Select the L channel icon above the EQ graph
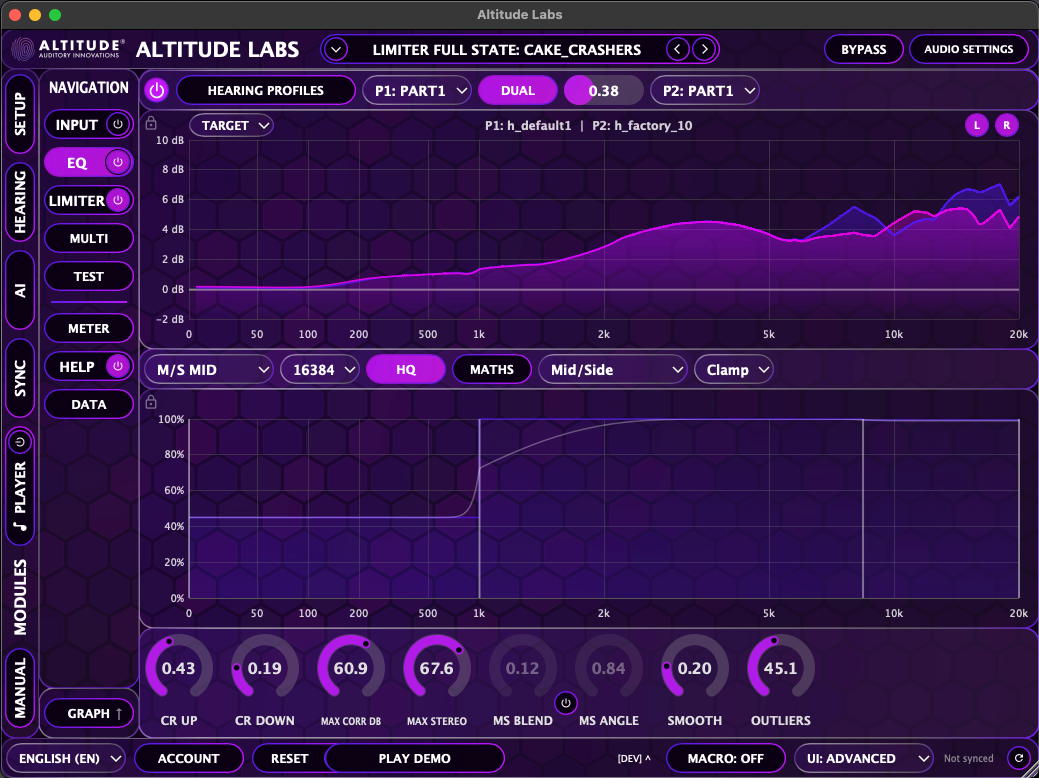The image size is (1039, 778). click(977, 125)
